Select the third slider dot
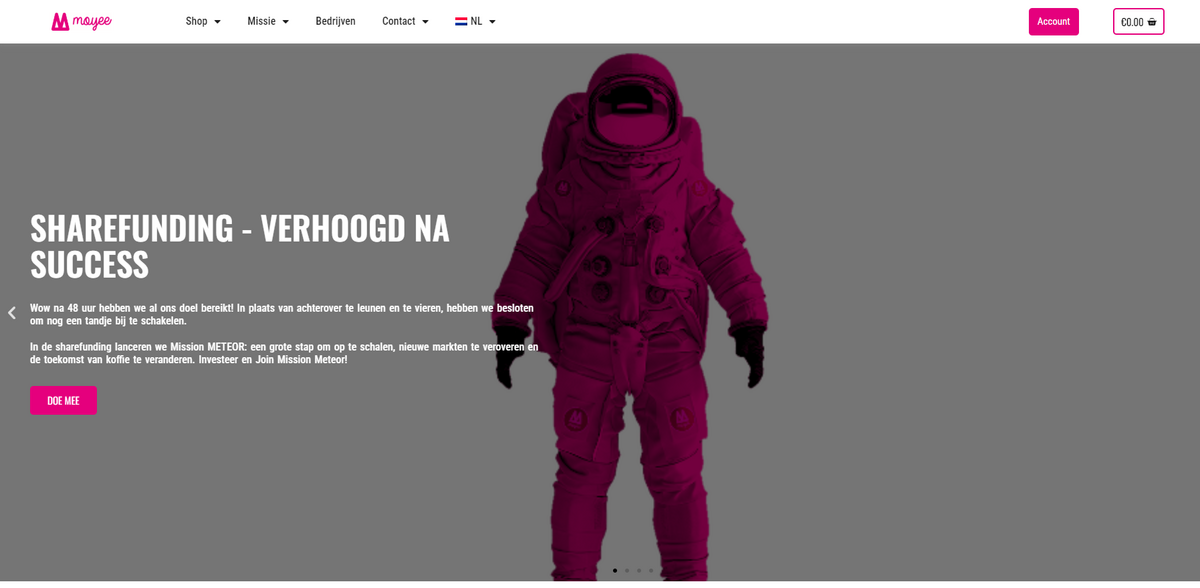Screen dimensions: 1200x588 pyautogui.click(x=639, y=571)
